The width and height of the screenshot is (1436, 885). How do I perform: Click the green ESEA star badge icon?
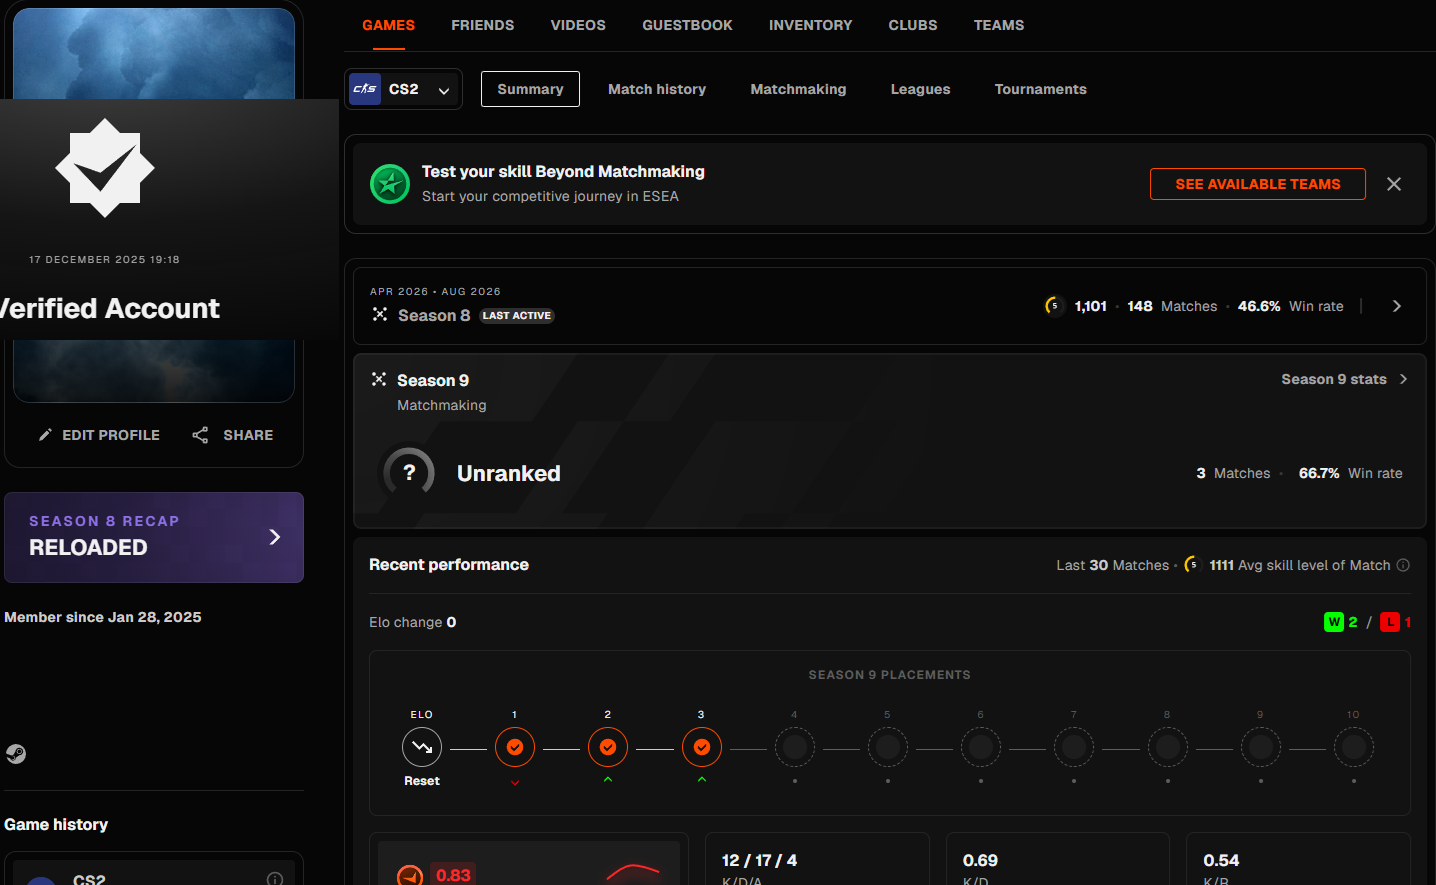point(390,184)
